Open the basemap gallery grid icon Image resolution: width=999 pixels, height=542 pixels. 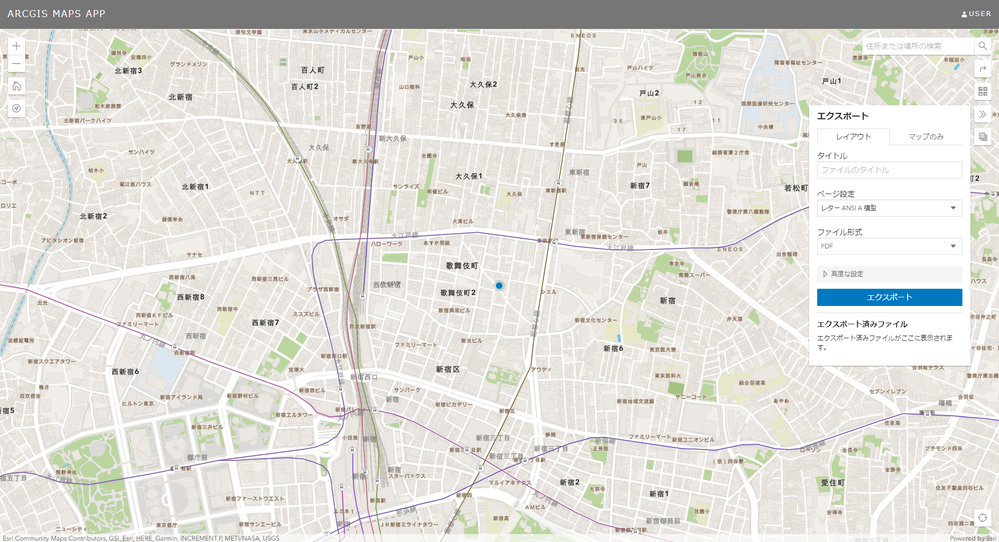click(982, 92)
